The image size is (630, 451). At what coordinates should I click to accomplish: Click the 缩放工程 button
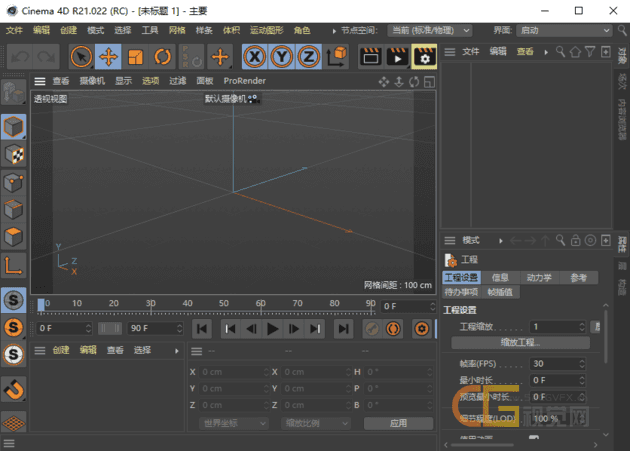(520, 342)
